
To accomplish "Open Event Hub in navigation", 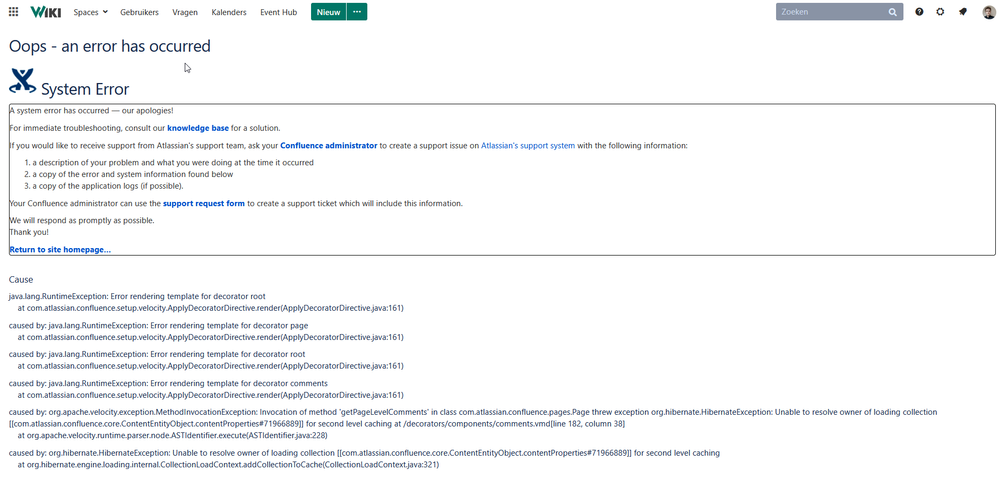I will pyautogui.click(x=279, y=12).
